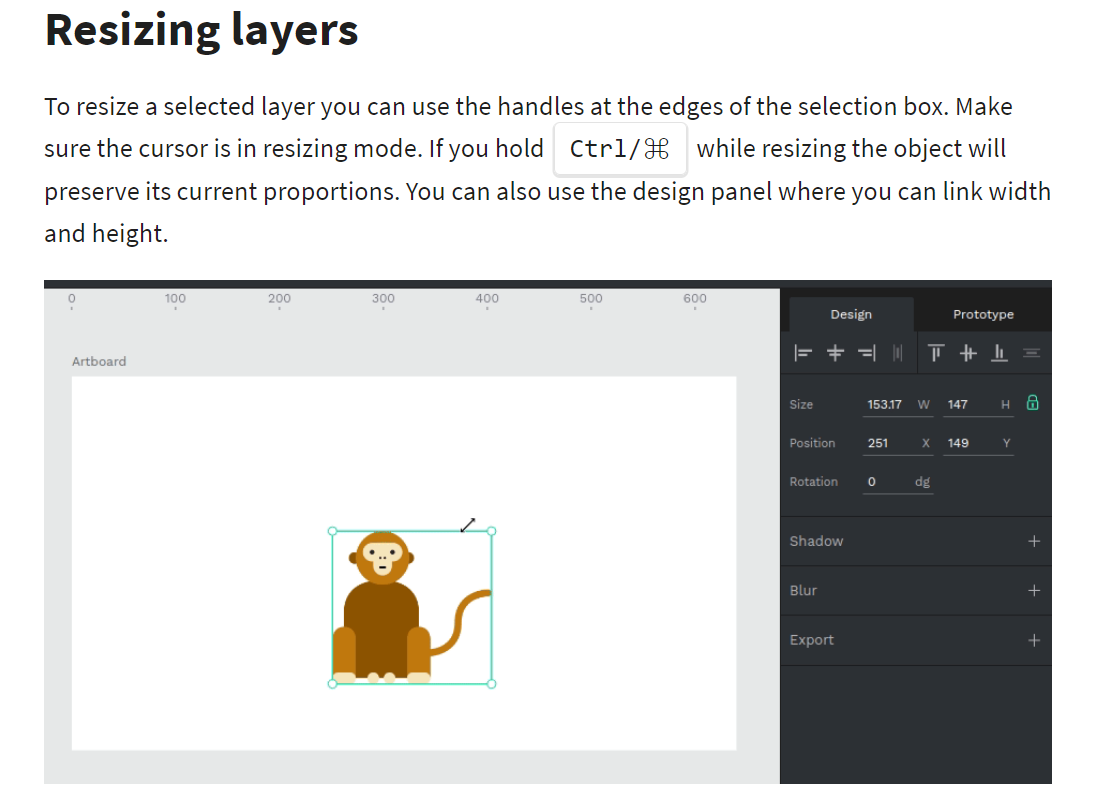Viewport: 1102px width, 811px height.
Task: Add an Export with the plus icon
Action: click(x=1034, y=640)
